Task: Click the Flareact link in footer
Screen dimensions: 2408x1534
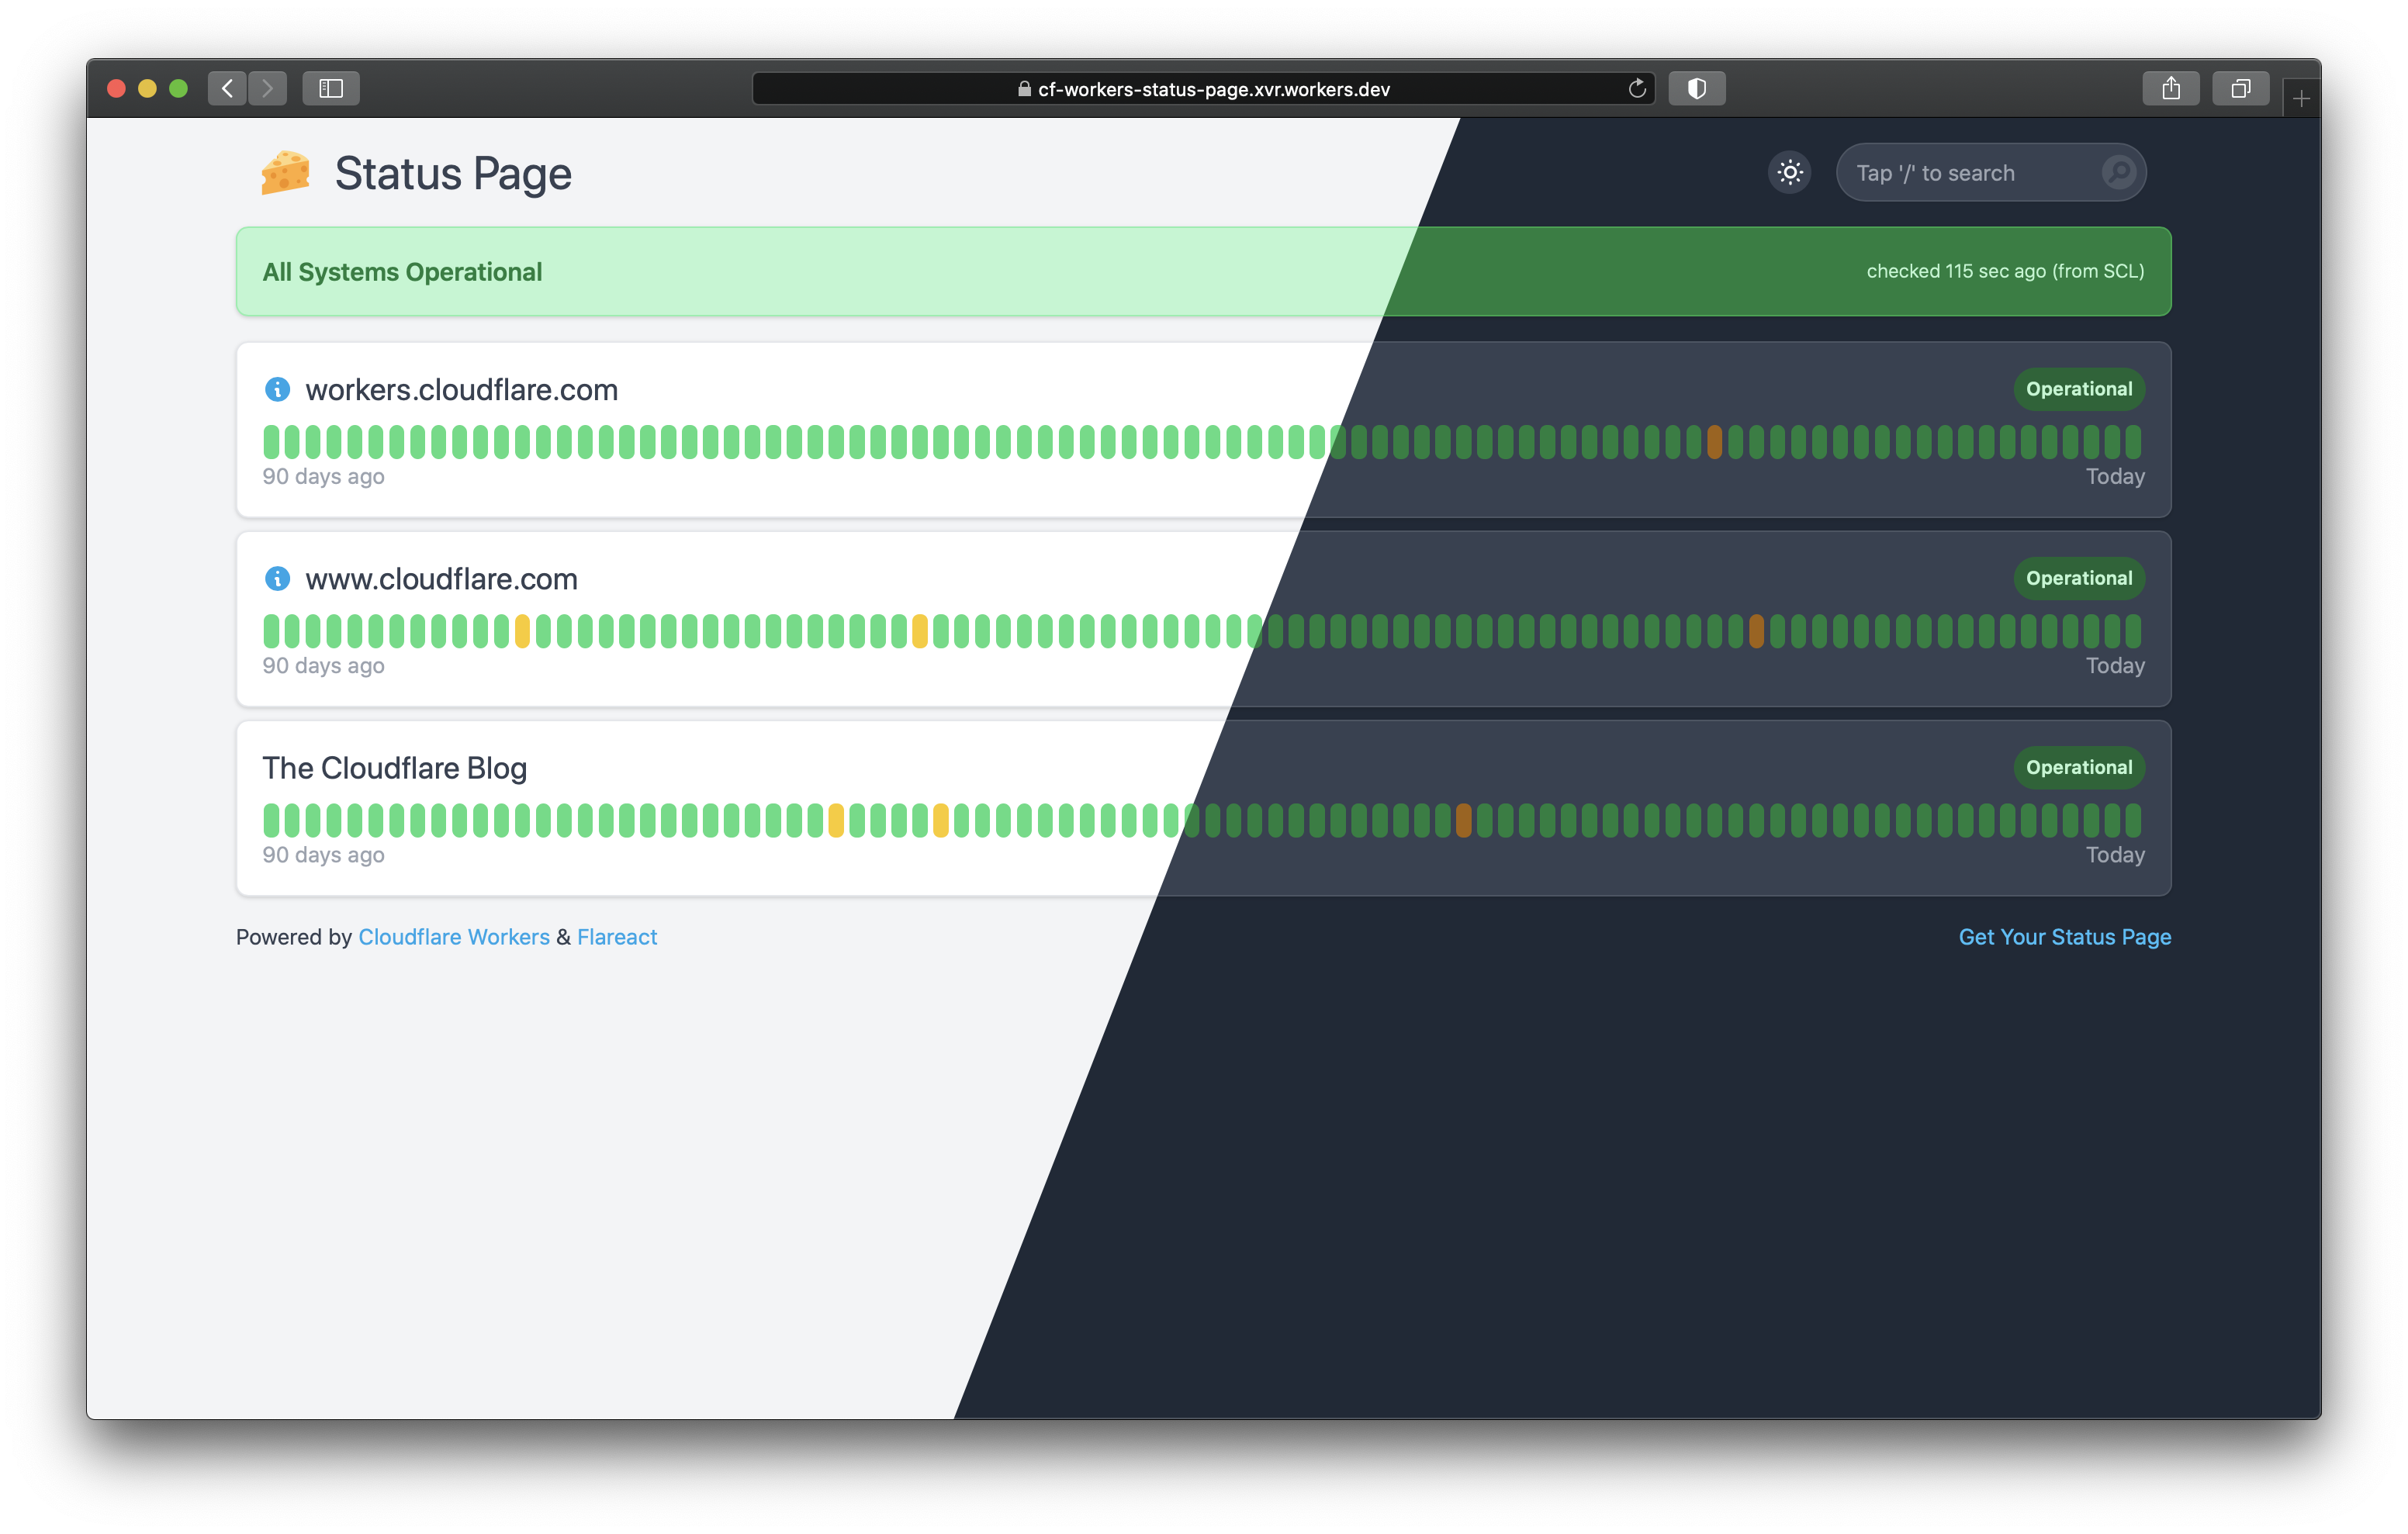Action: (x=616, y=935)
